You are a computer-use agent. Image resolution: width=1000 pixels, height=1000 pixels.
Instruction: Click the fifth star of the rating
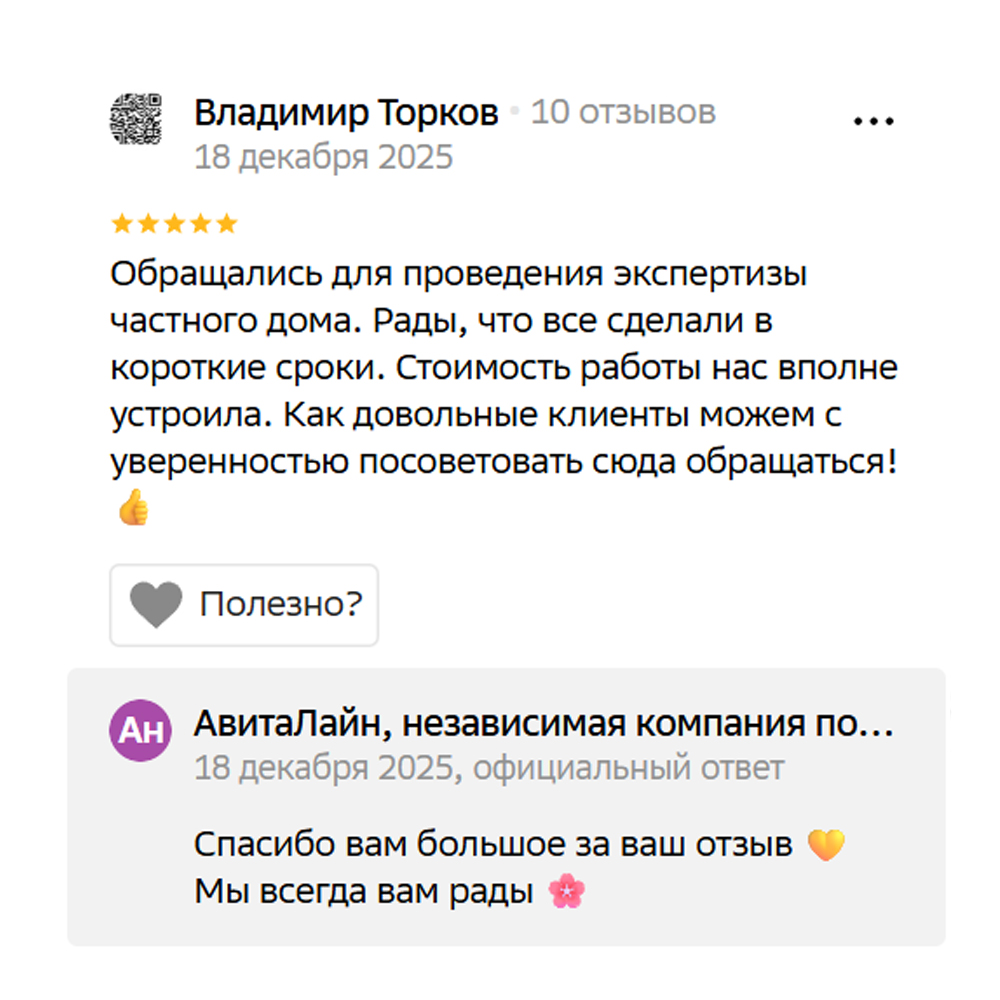tap(227, 223)
